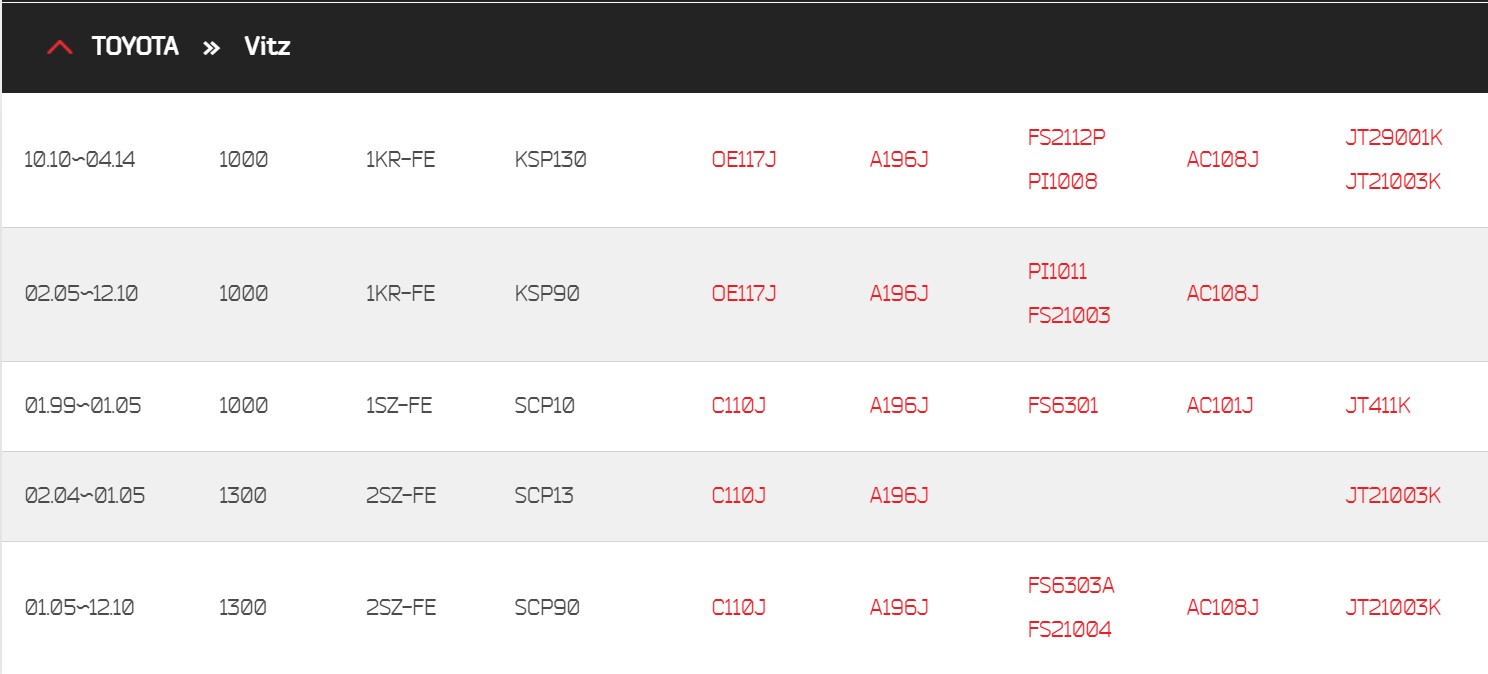The image size is (1488, 674).
Task: Open the JT411K part link
Action: (x=1378, y=406)
